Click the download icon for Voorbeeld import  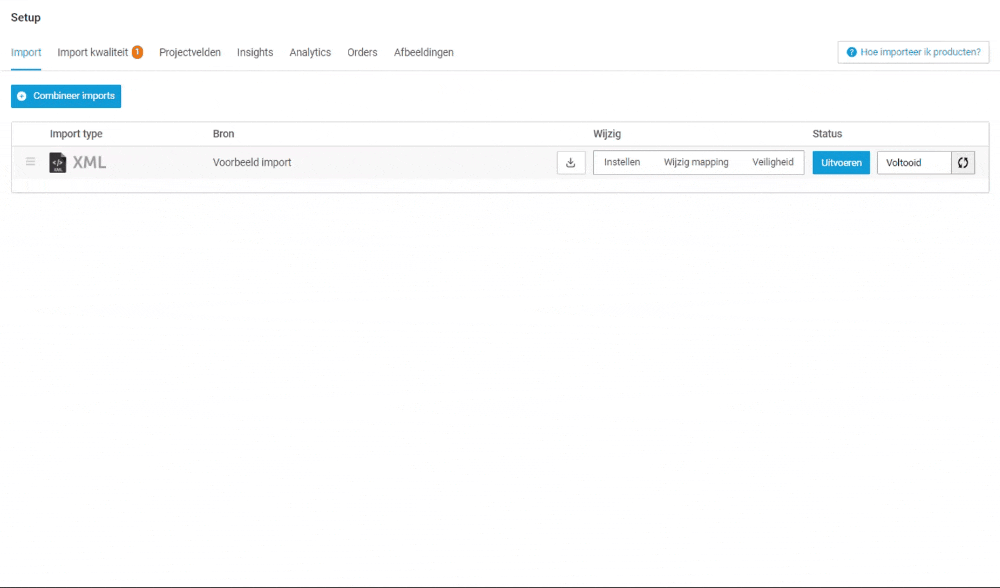click(x=571, y=162)
